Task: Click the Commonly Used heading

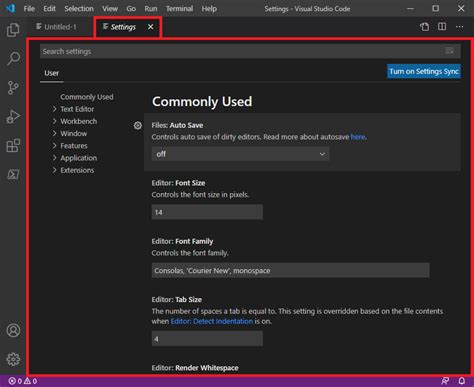Action: (202, 102)
